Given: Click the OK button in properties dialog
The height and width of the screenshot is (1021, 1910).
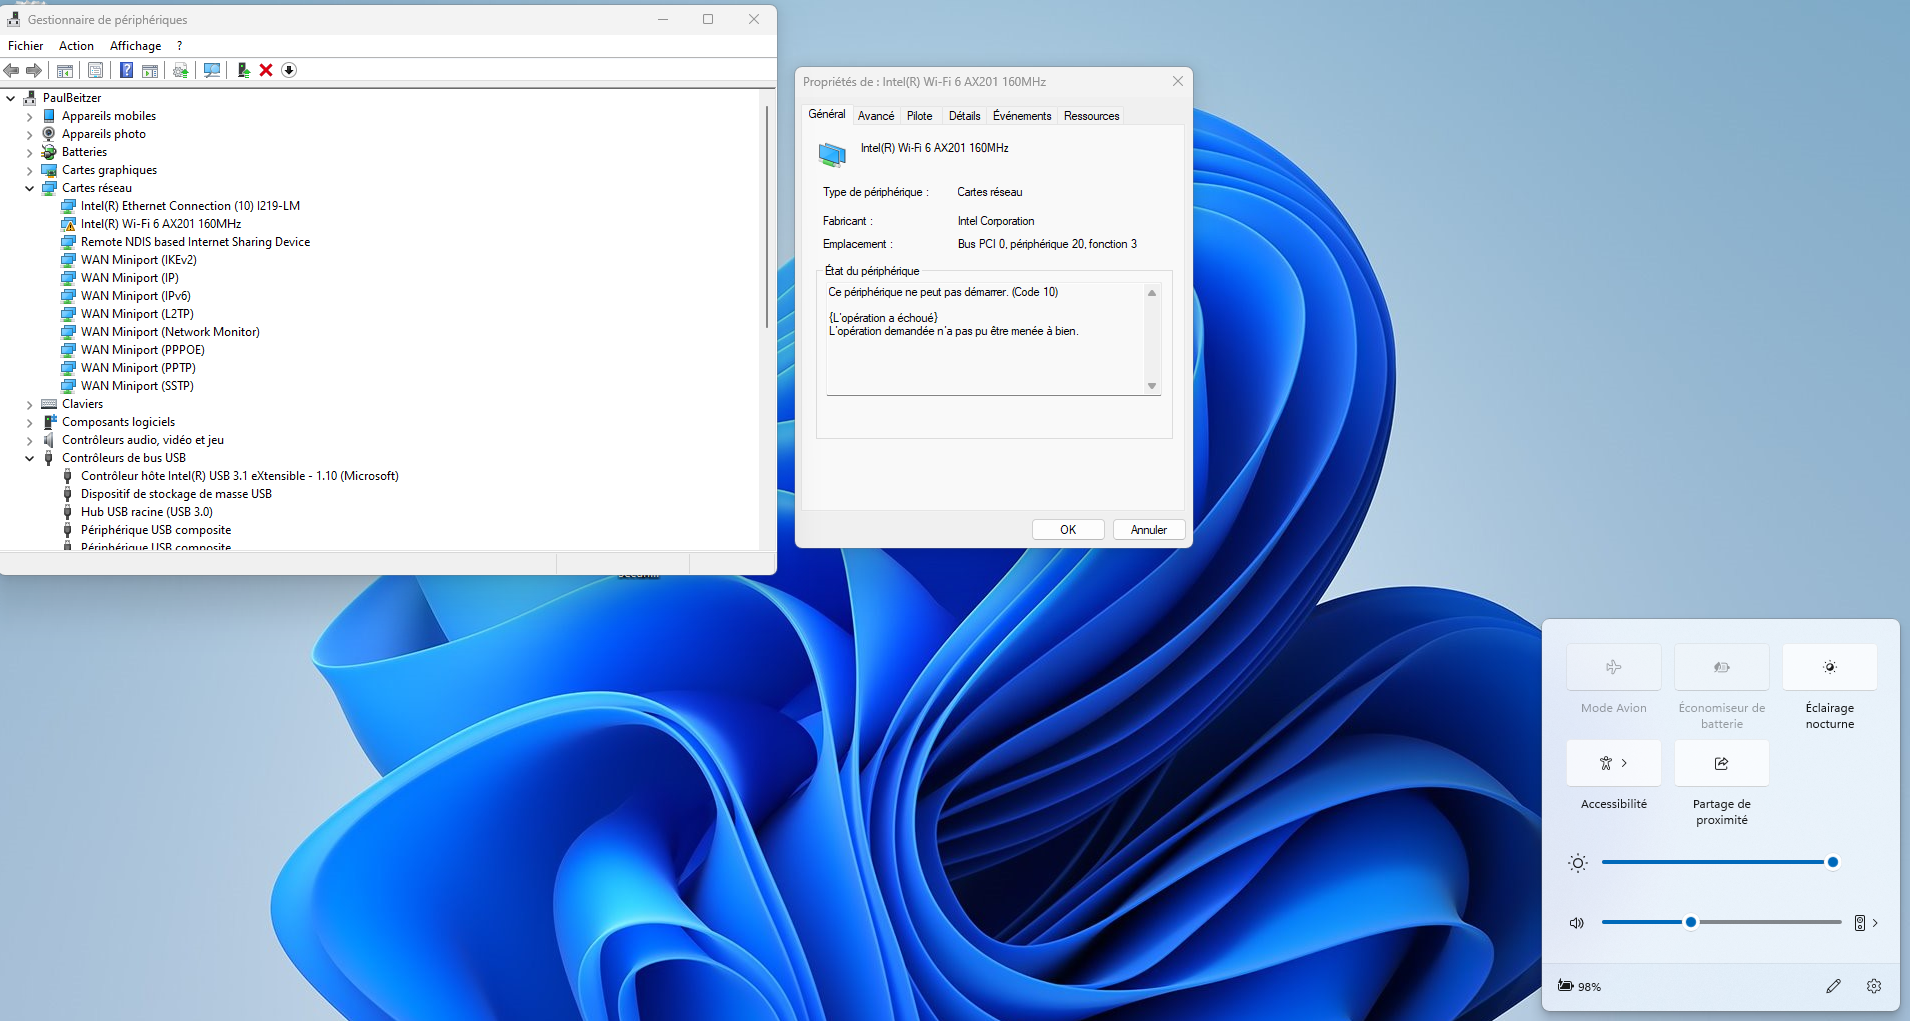Looking at the screenshot, I should point(1068,529).
